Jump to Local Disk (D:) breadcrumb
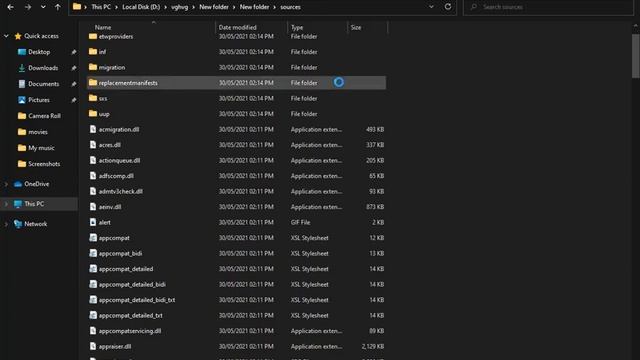Viewport: 640px width, 360px height. pos(141,7)
